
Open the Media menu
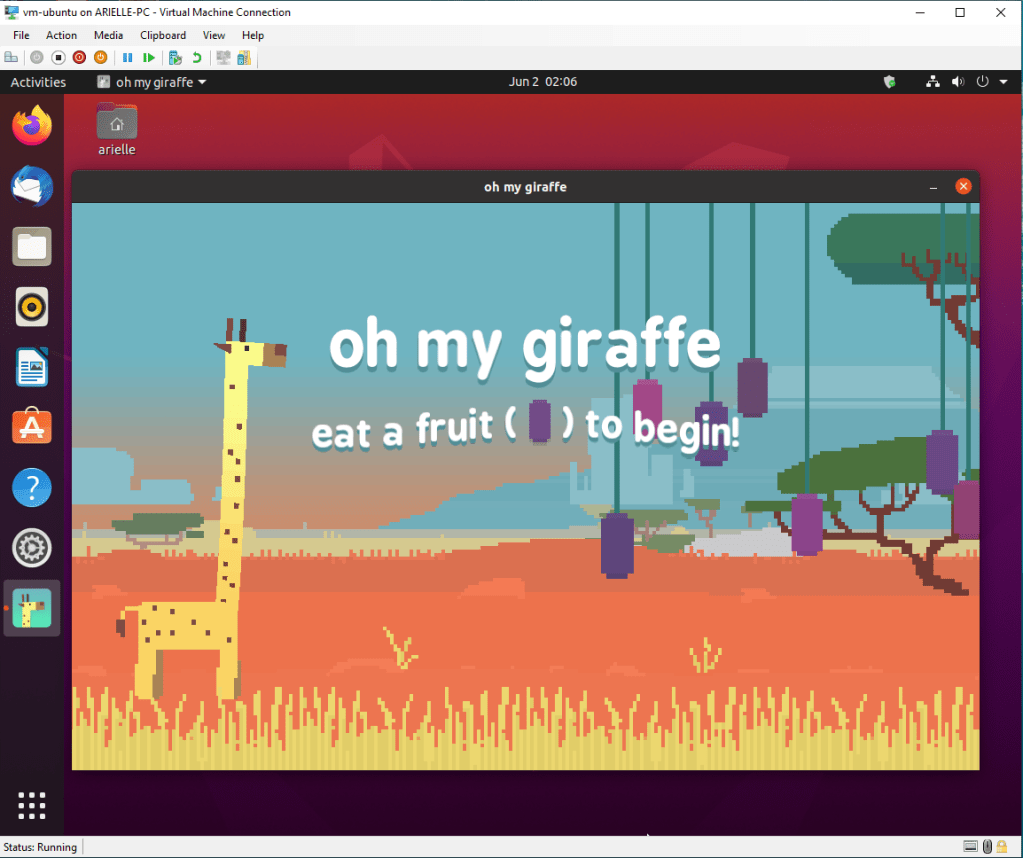(108, 35)
